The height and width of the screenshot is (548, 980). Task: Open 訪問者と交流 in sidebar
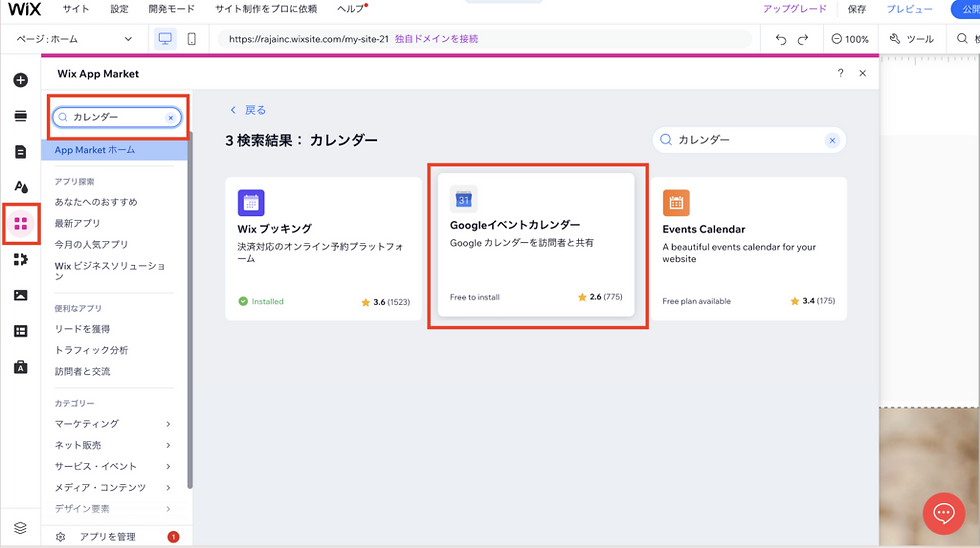(82, 371)
